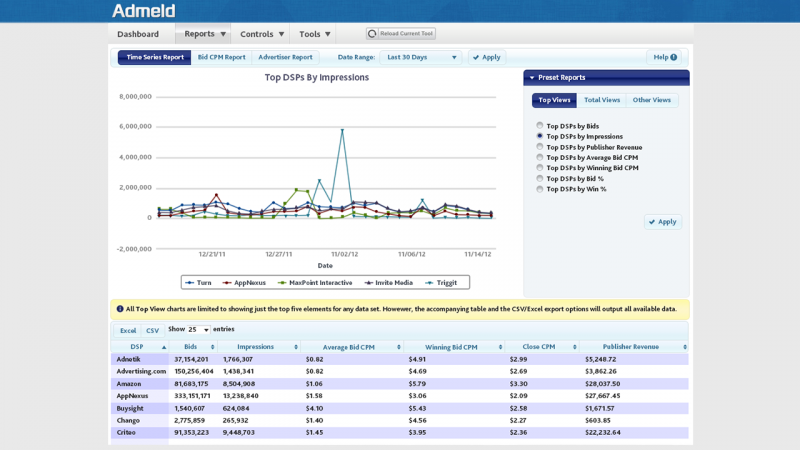The width and height of the screenshot is (800, 450).
Task: Click the Chango table row name
Action: tap(128, 420)
